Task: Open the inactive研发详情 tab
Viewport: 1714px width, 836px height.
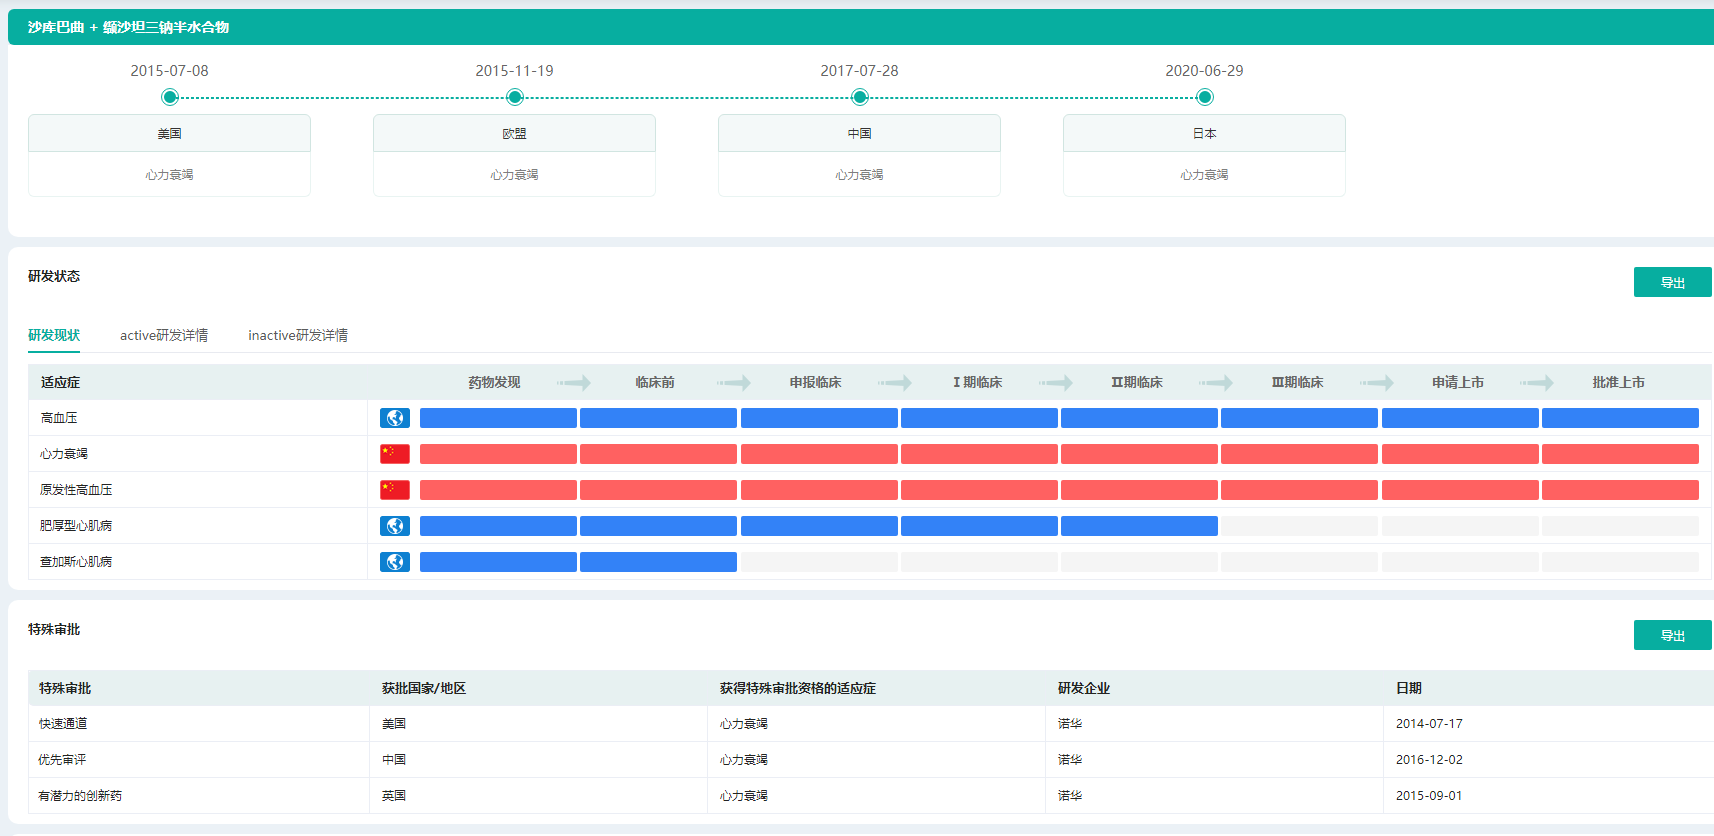Action: coord(298,336)
